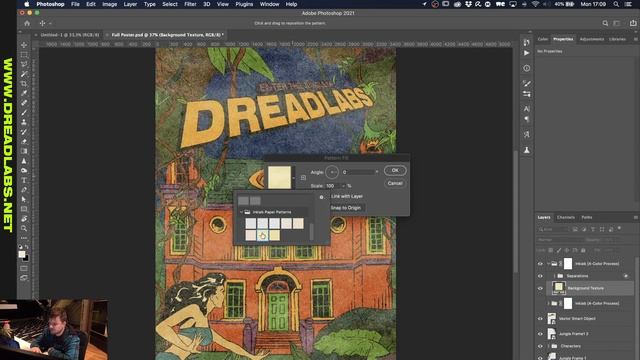Toggle Link with Layer checkbox

point(347,196)
